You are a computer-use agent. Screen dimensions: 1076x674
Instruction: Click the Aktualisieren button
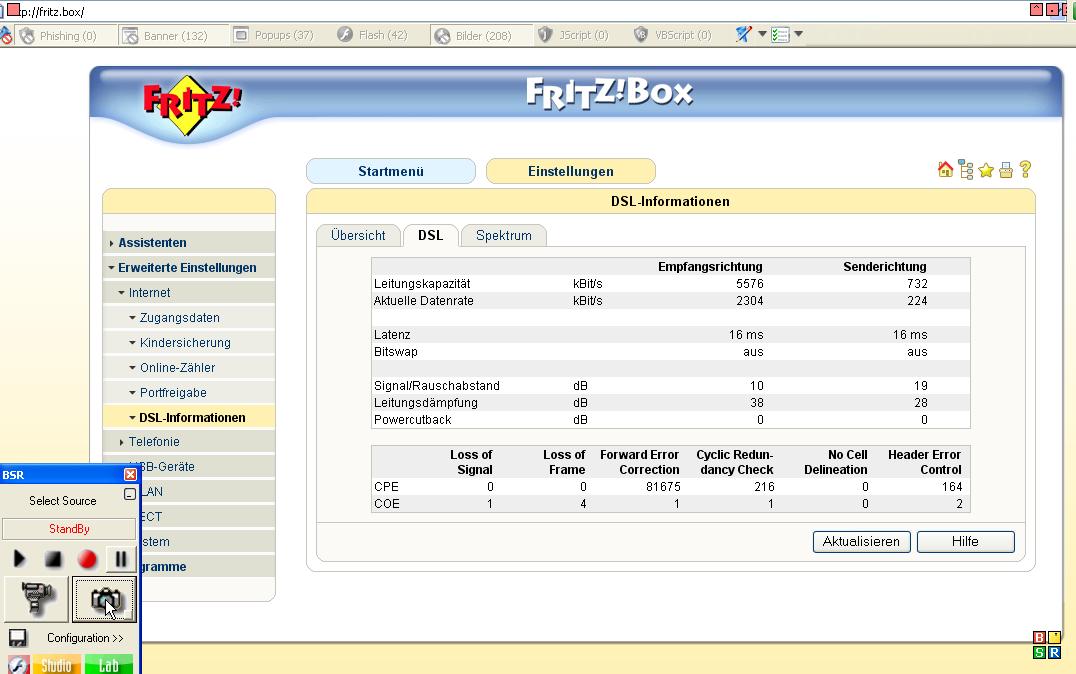861,542
